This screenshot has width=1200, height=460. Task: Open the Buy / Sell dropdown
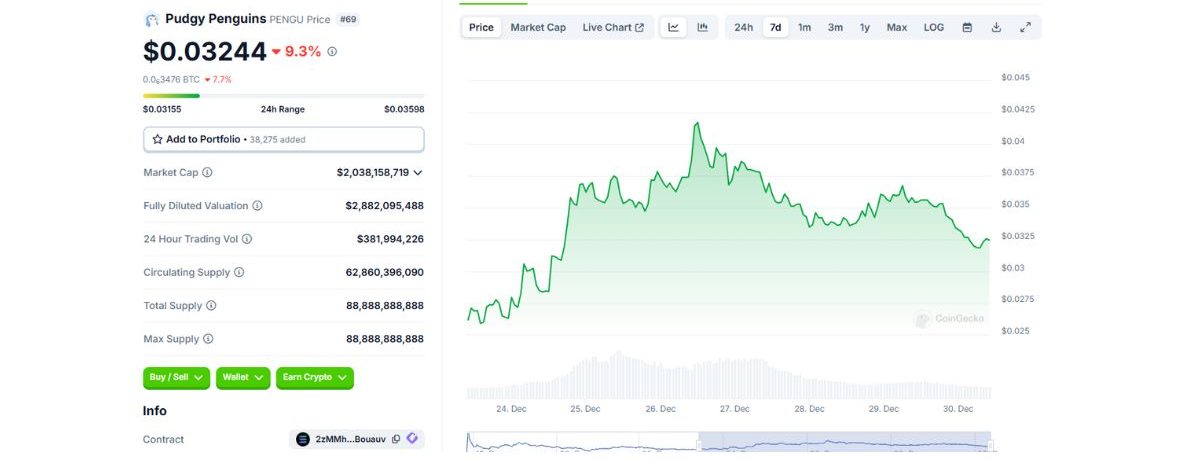[177, 378]
